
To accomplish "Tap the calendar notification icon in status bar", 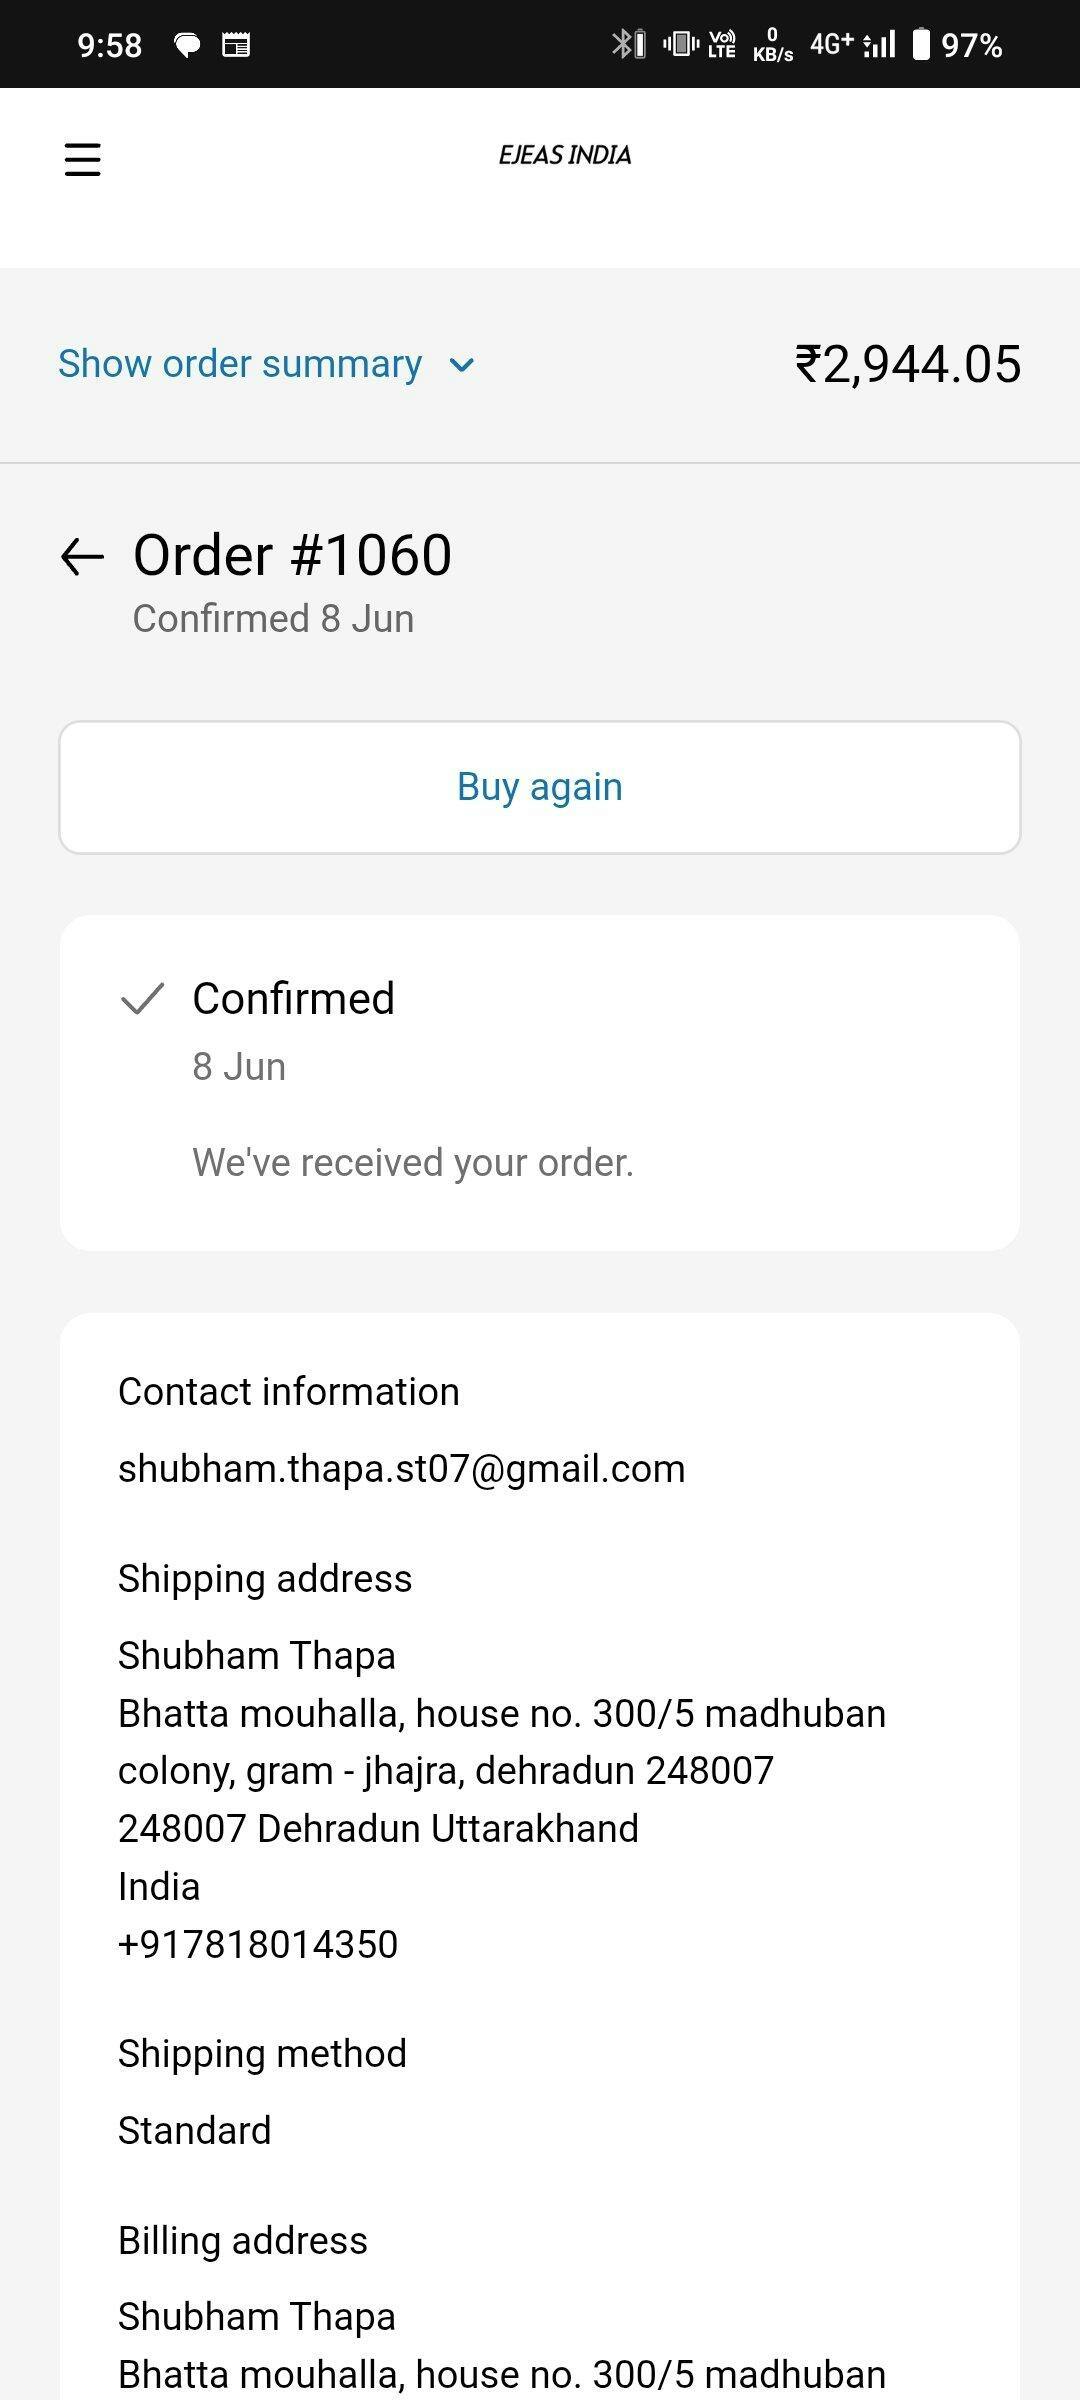I will (236, 45).
